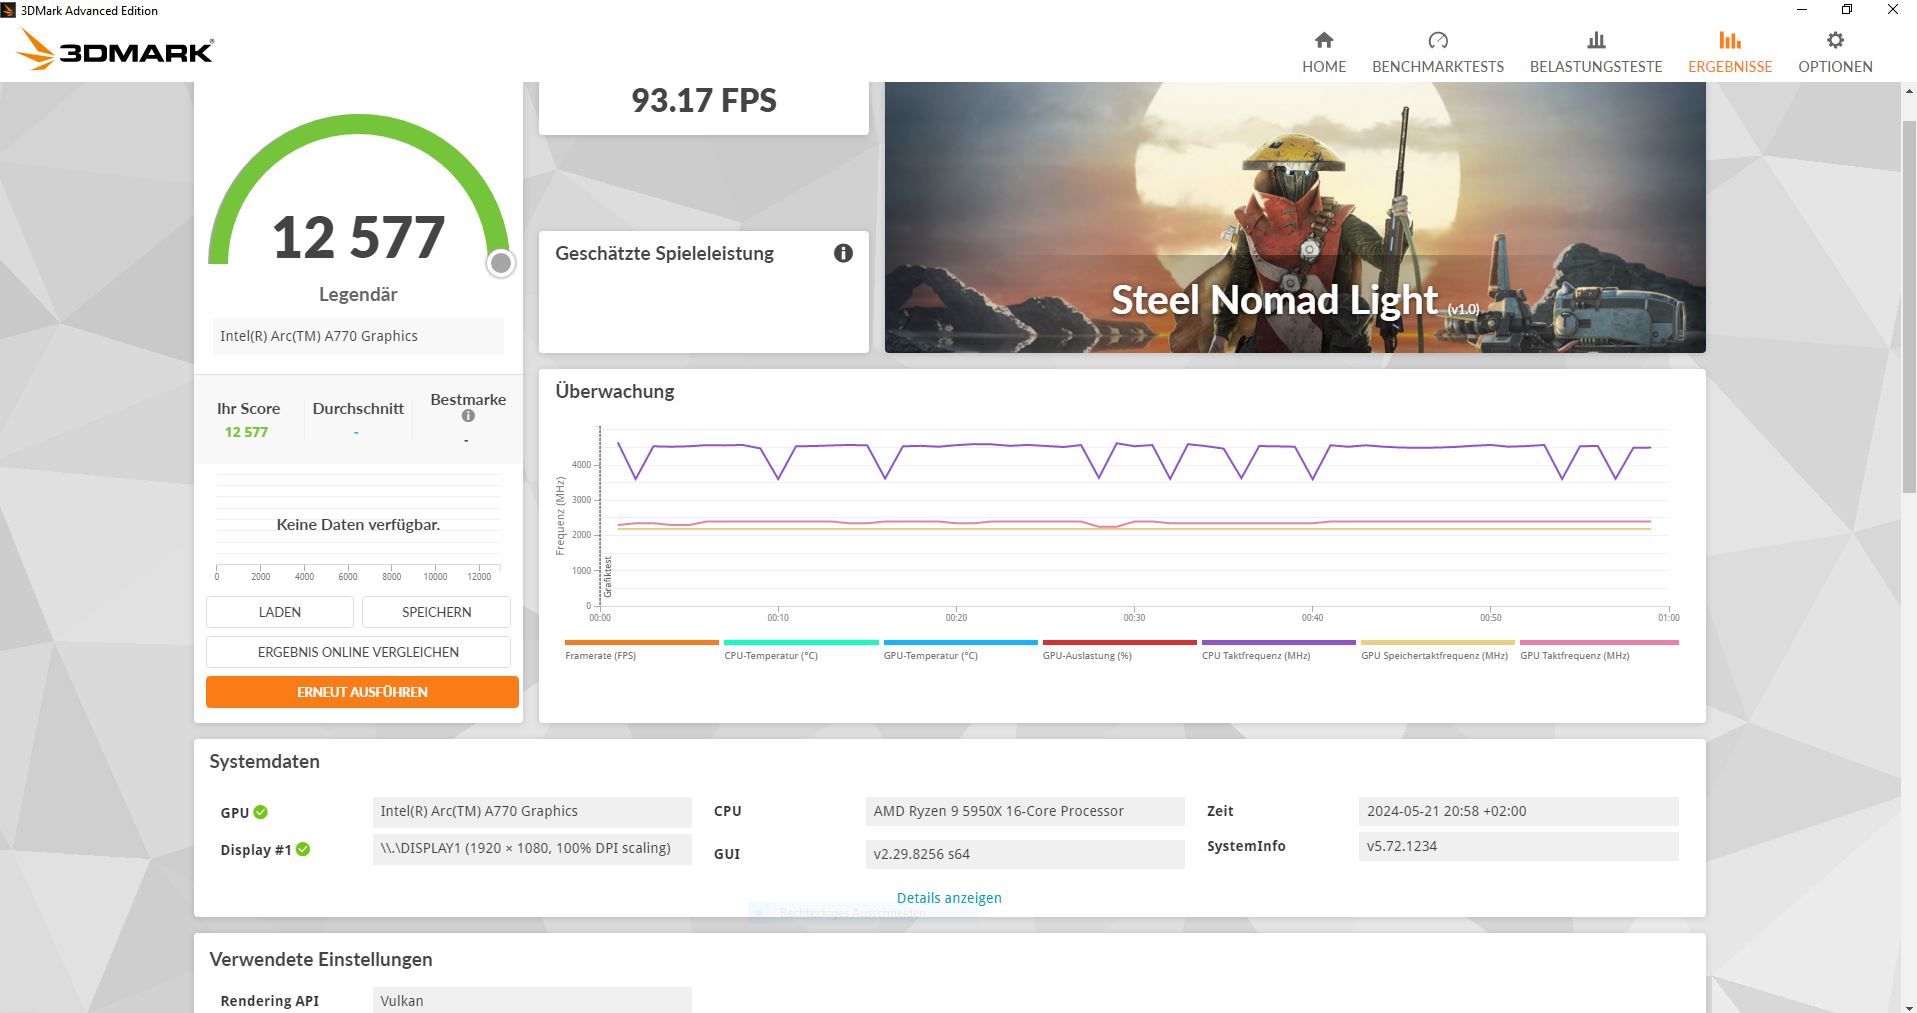Click the green Ihr Score value 12 577

point(246,432)
